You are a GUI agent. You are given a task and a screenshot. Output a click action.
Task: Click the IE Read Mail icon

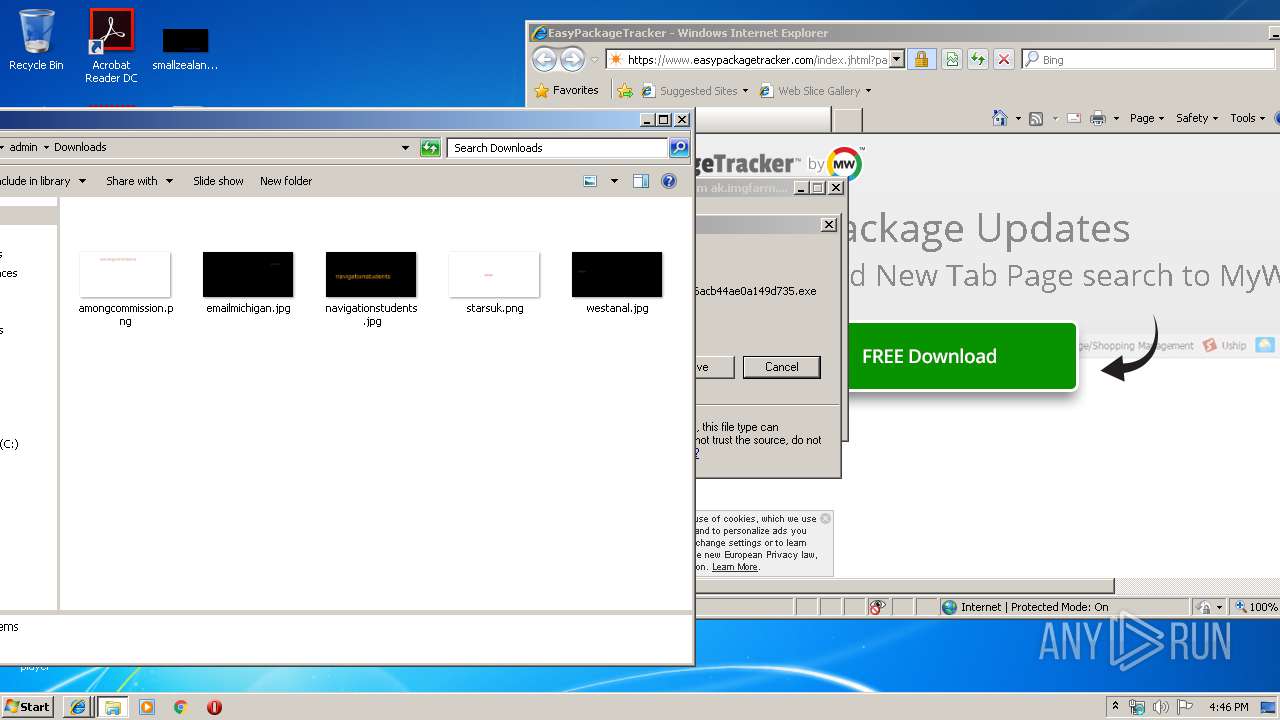tap(1074, 118)
